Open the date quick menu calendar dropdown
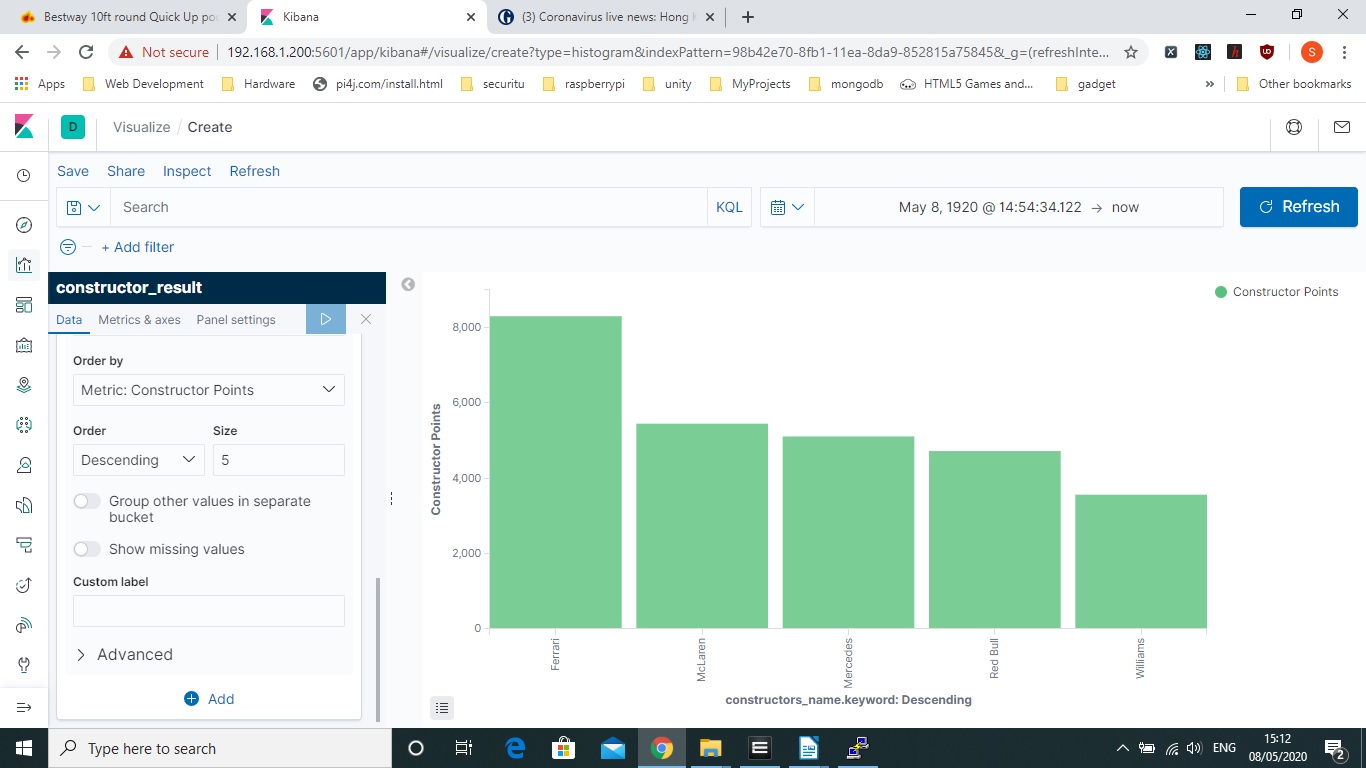 [787, 207]
